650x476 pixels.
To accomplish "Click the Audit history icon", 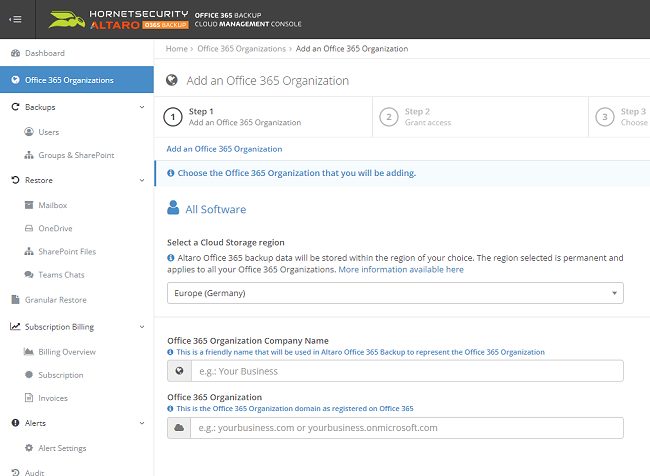I will click(15, 472).
